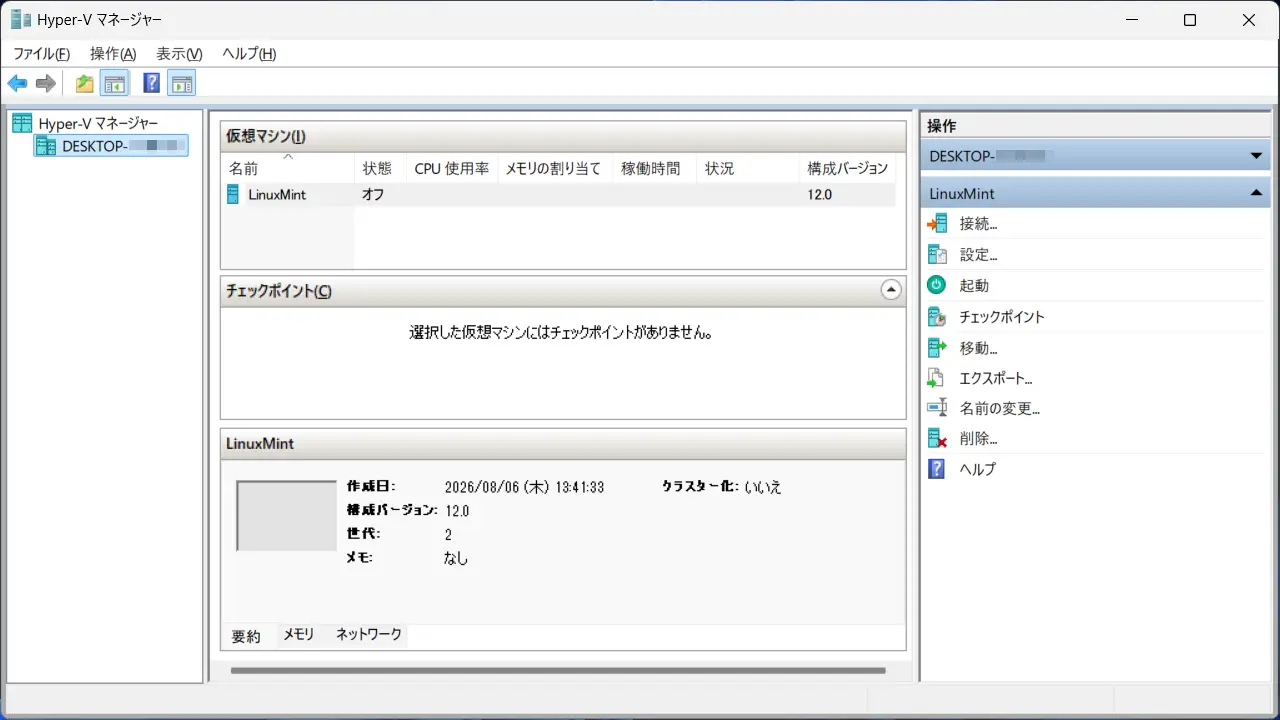Click the 削除 delete icon
Viewport: 1280px width, 720px height.
point(937,438)
